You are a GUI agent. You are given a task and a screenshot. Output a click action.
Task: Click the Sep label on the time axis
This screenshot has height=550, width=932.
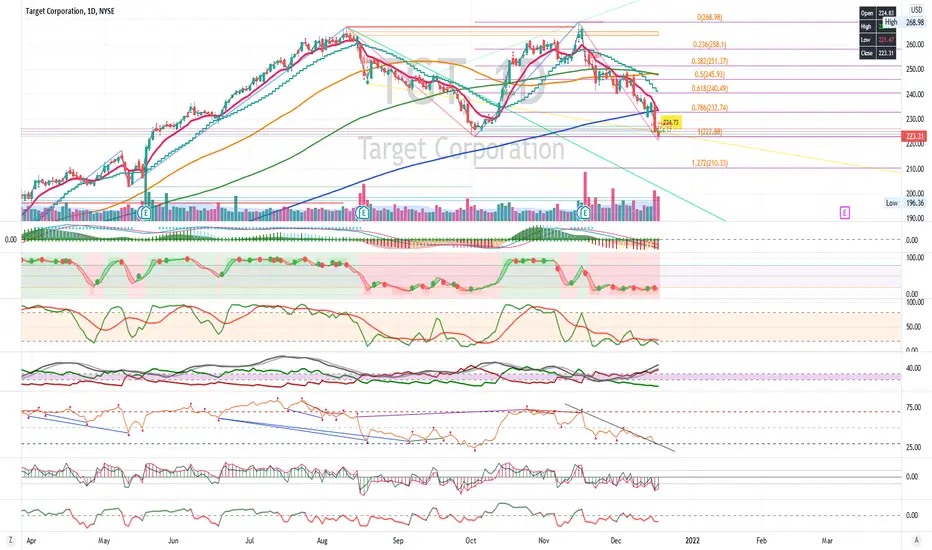(398, 541)
